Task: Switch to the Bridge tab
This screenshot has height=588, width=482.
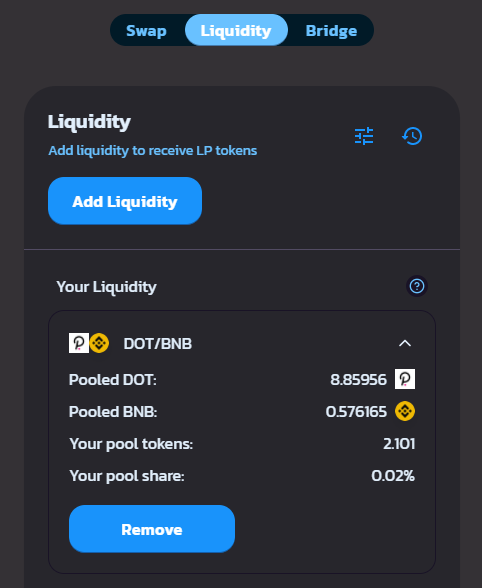Action: tap(331, 30)
